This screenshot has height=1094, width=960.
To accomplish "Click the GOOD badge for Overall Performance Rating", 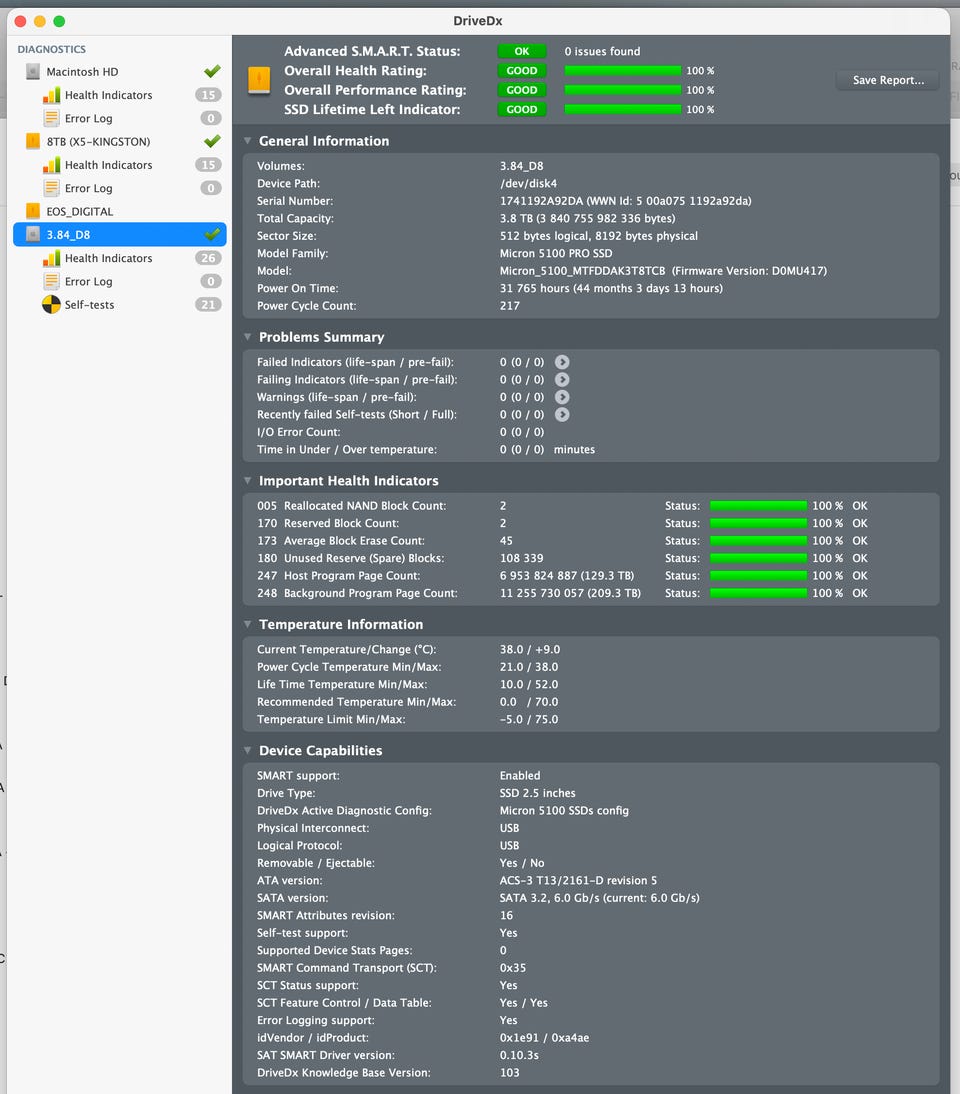I will click(522, 90).
